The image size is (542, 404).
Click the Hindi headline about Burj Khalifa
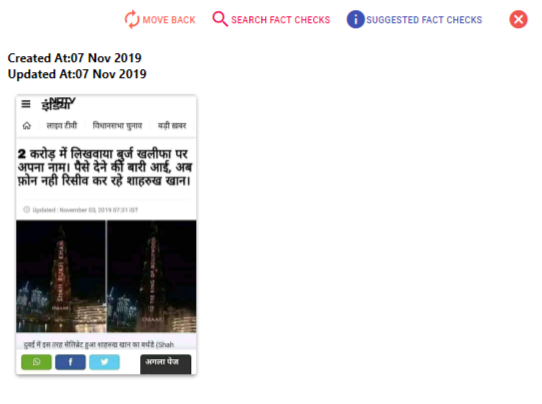[104, 167]
